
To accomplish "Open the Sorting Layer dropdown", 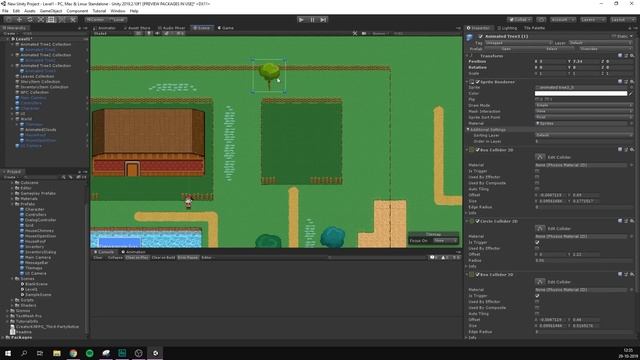I will [584, 135].
